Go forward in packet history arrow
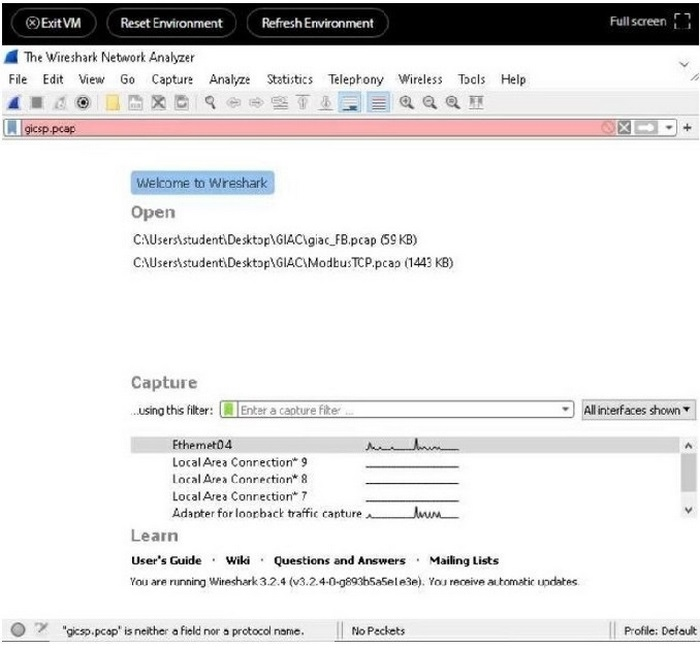Screen dimensions: 700x648 pyautogui.click(x=256, y=103)
